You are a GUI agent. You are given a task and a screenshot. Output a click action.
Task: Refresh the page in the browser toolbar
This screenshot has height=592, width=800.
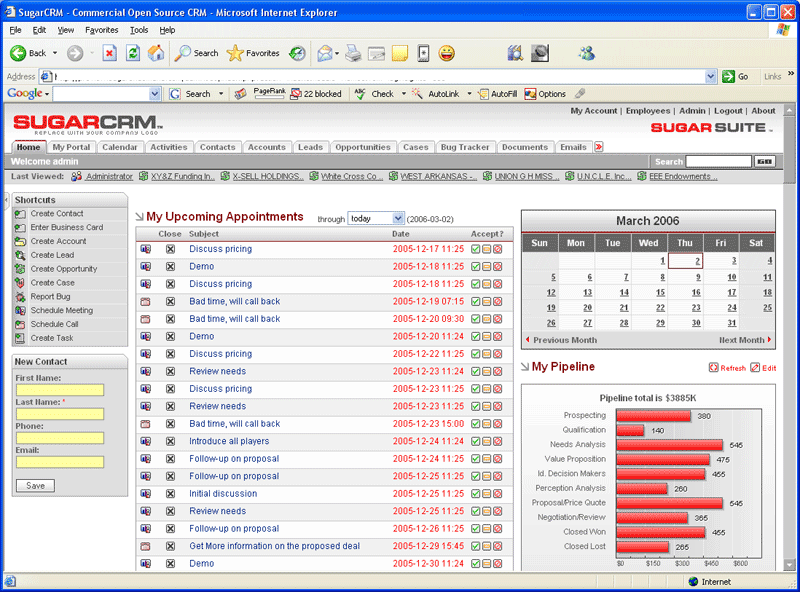(x=133, y=53)
